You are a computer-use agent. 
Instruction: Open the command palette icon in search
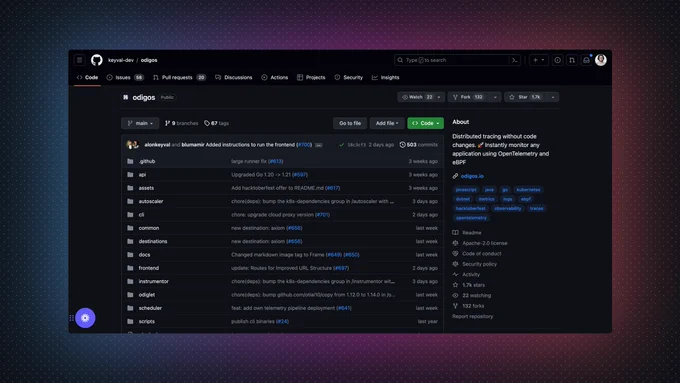(x=514, y=60)
